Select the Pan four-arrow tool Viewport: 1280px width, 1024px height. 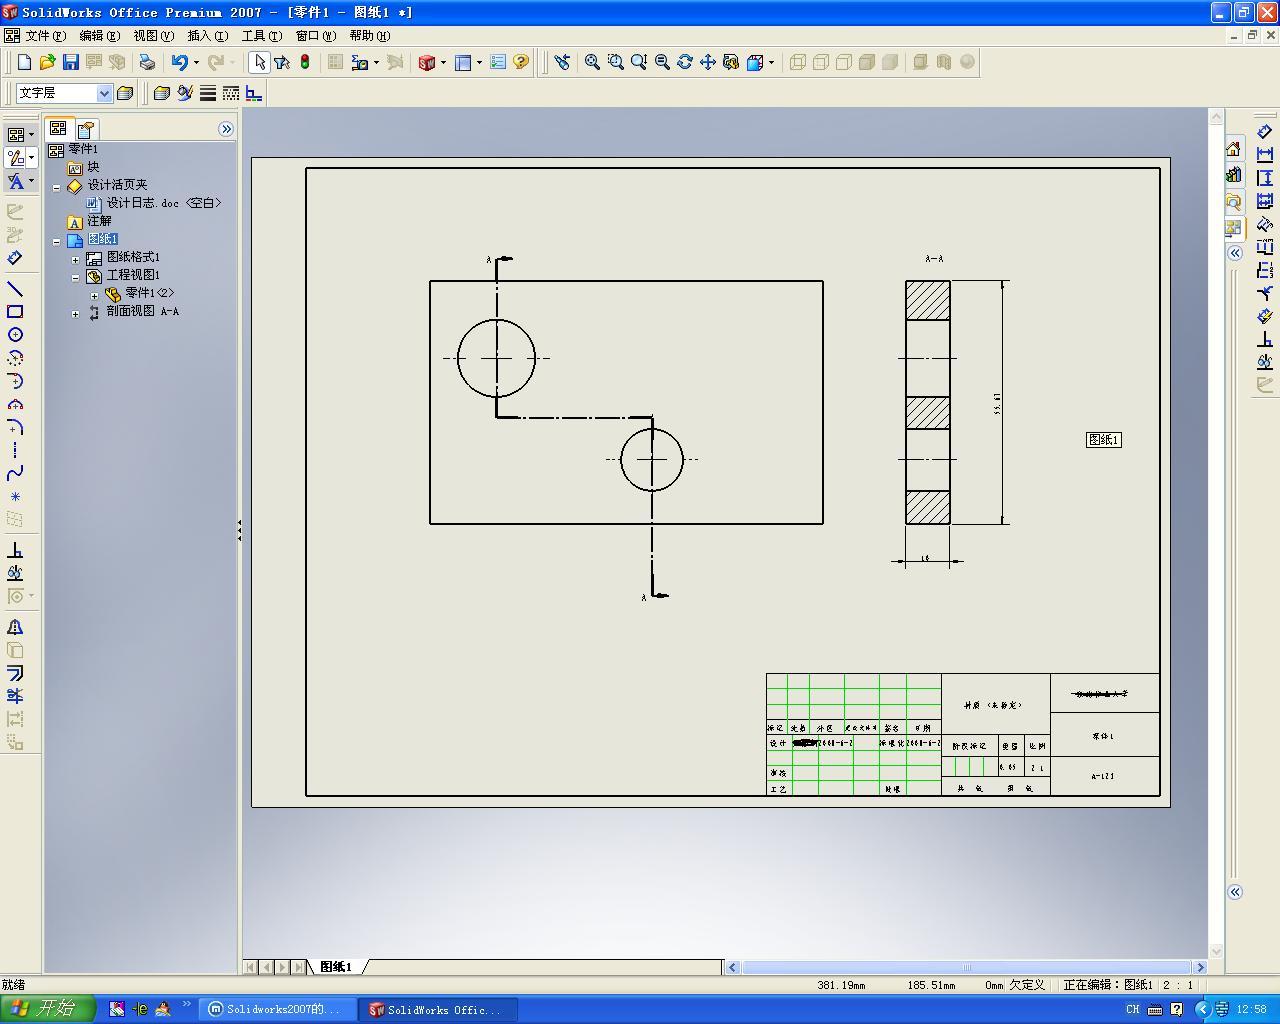(707, 62)
